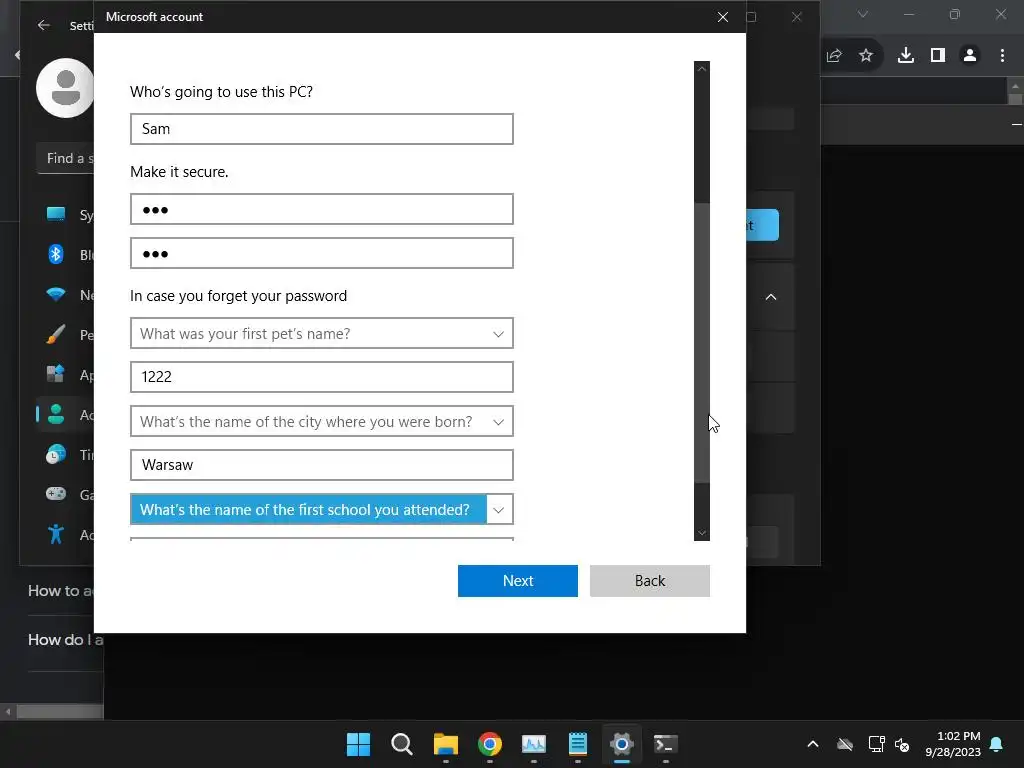Open Personalization brush icon in Settings sidebar

point(56,334)
